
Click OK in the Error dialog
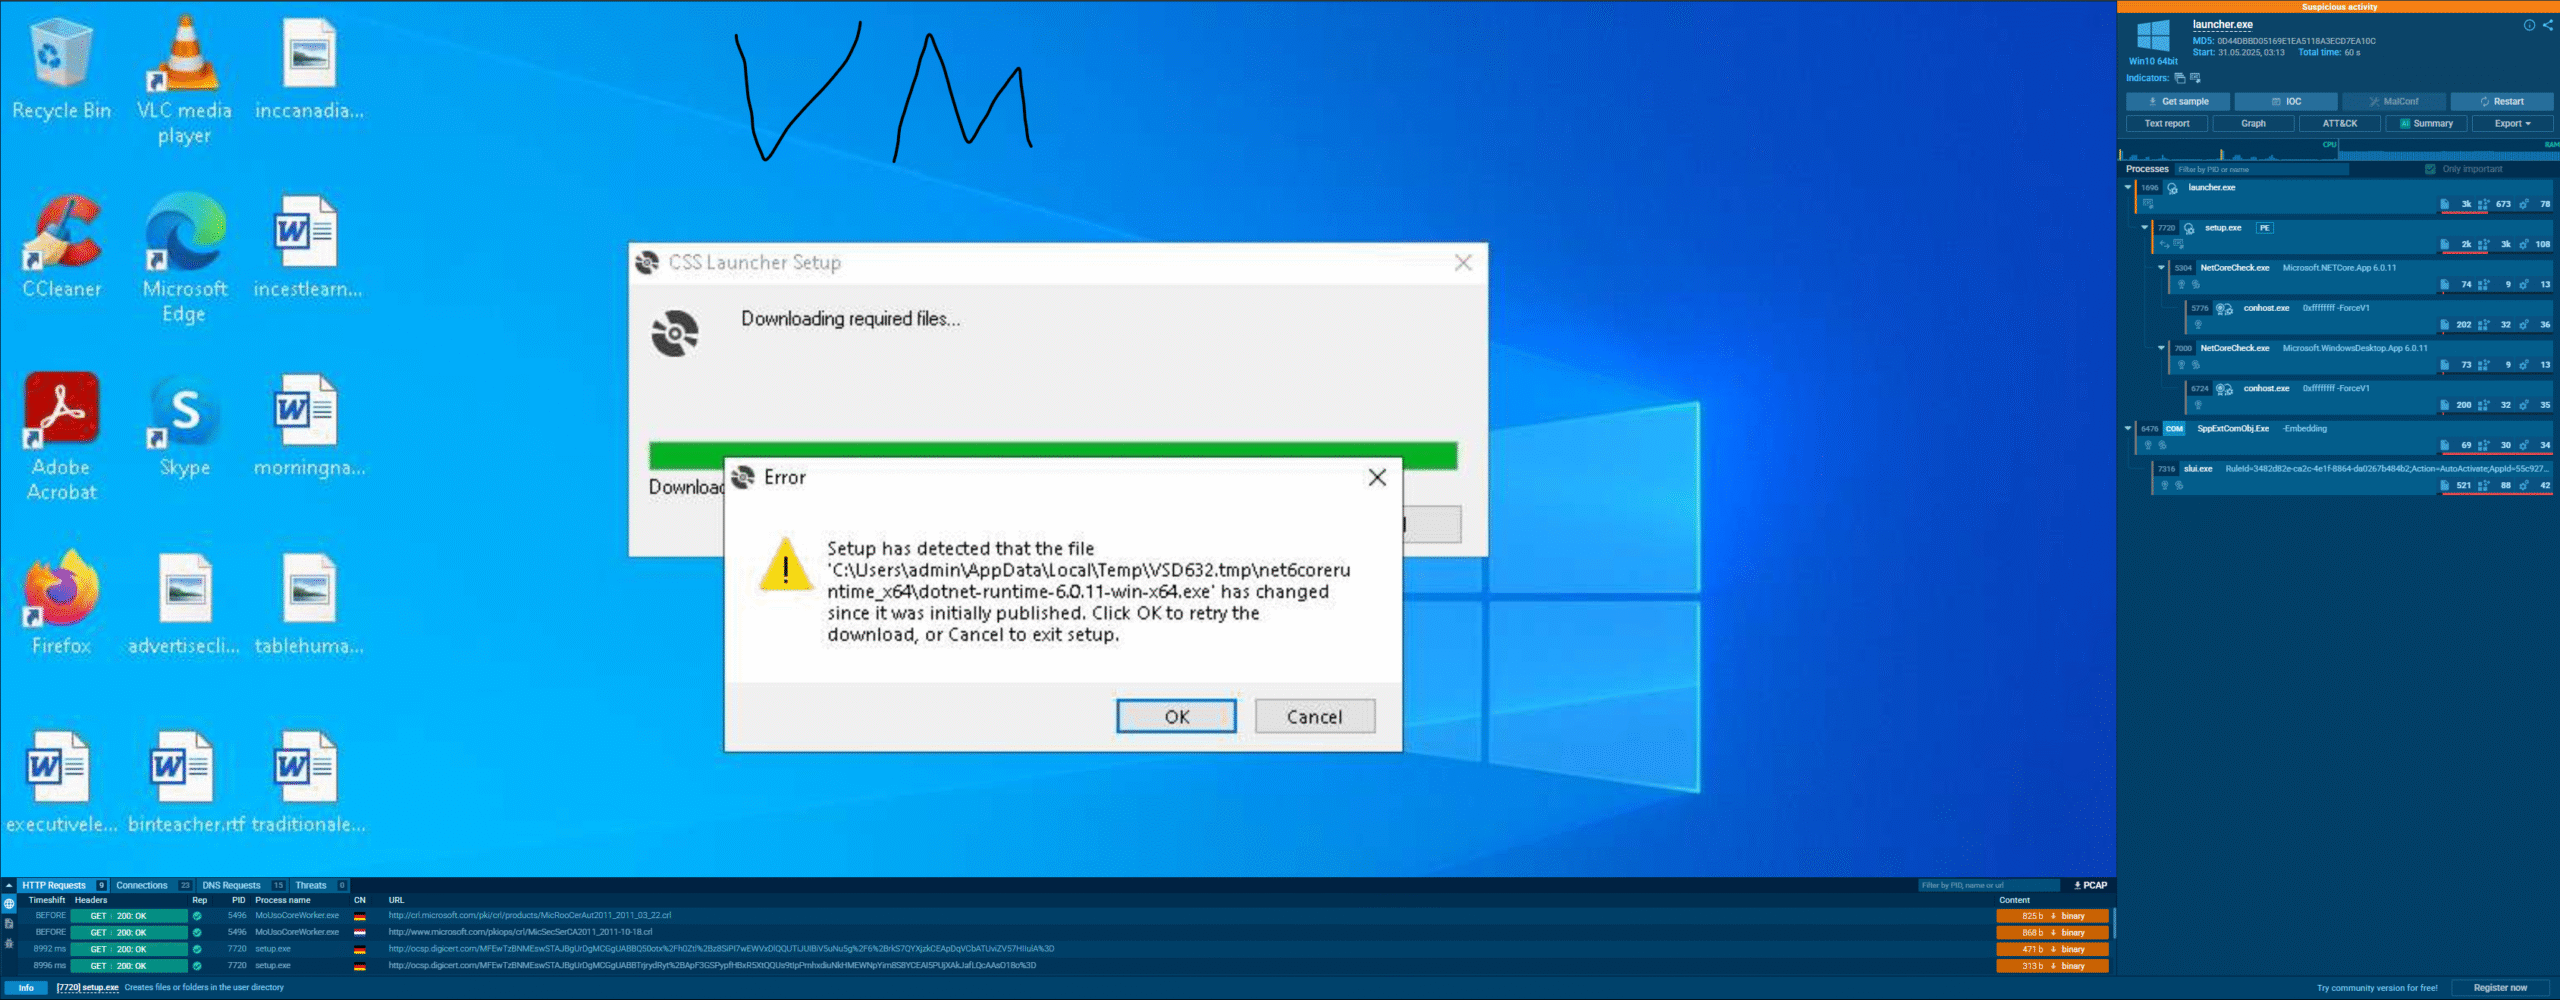point(1176,716)
